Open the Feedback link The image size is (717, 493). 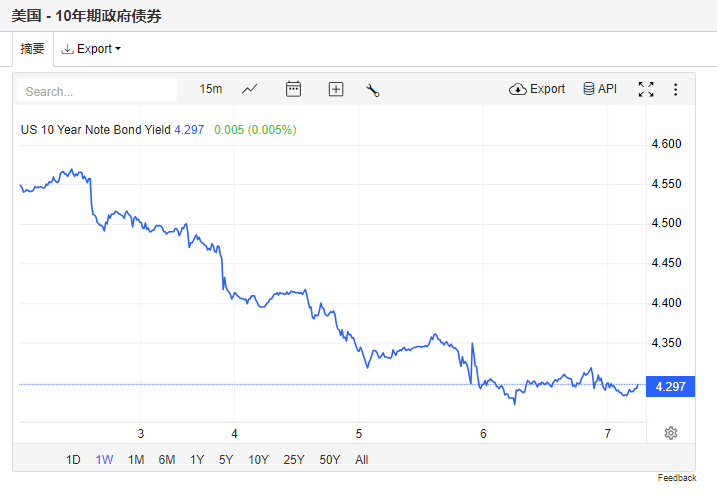pos(677,477)
